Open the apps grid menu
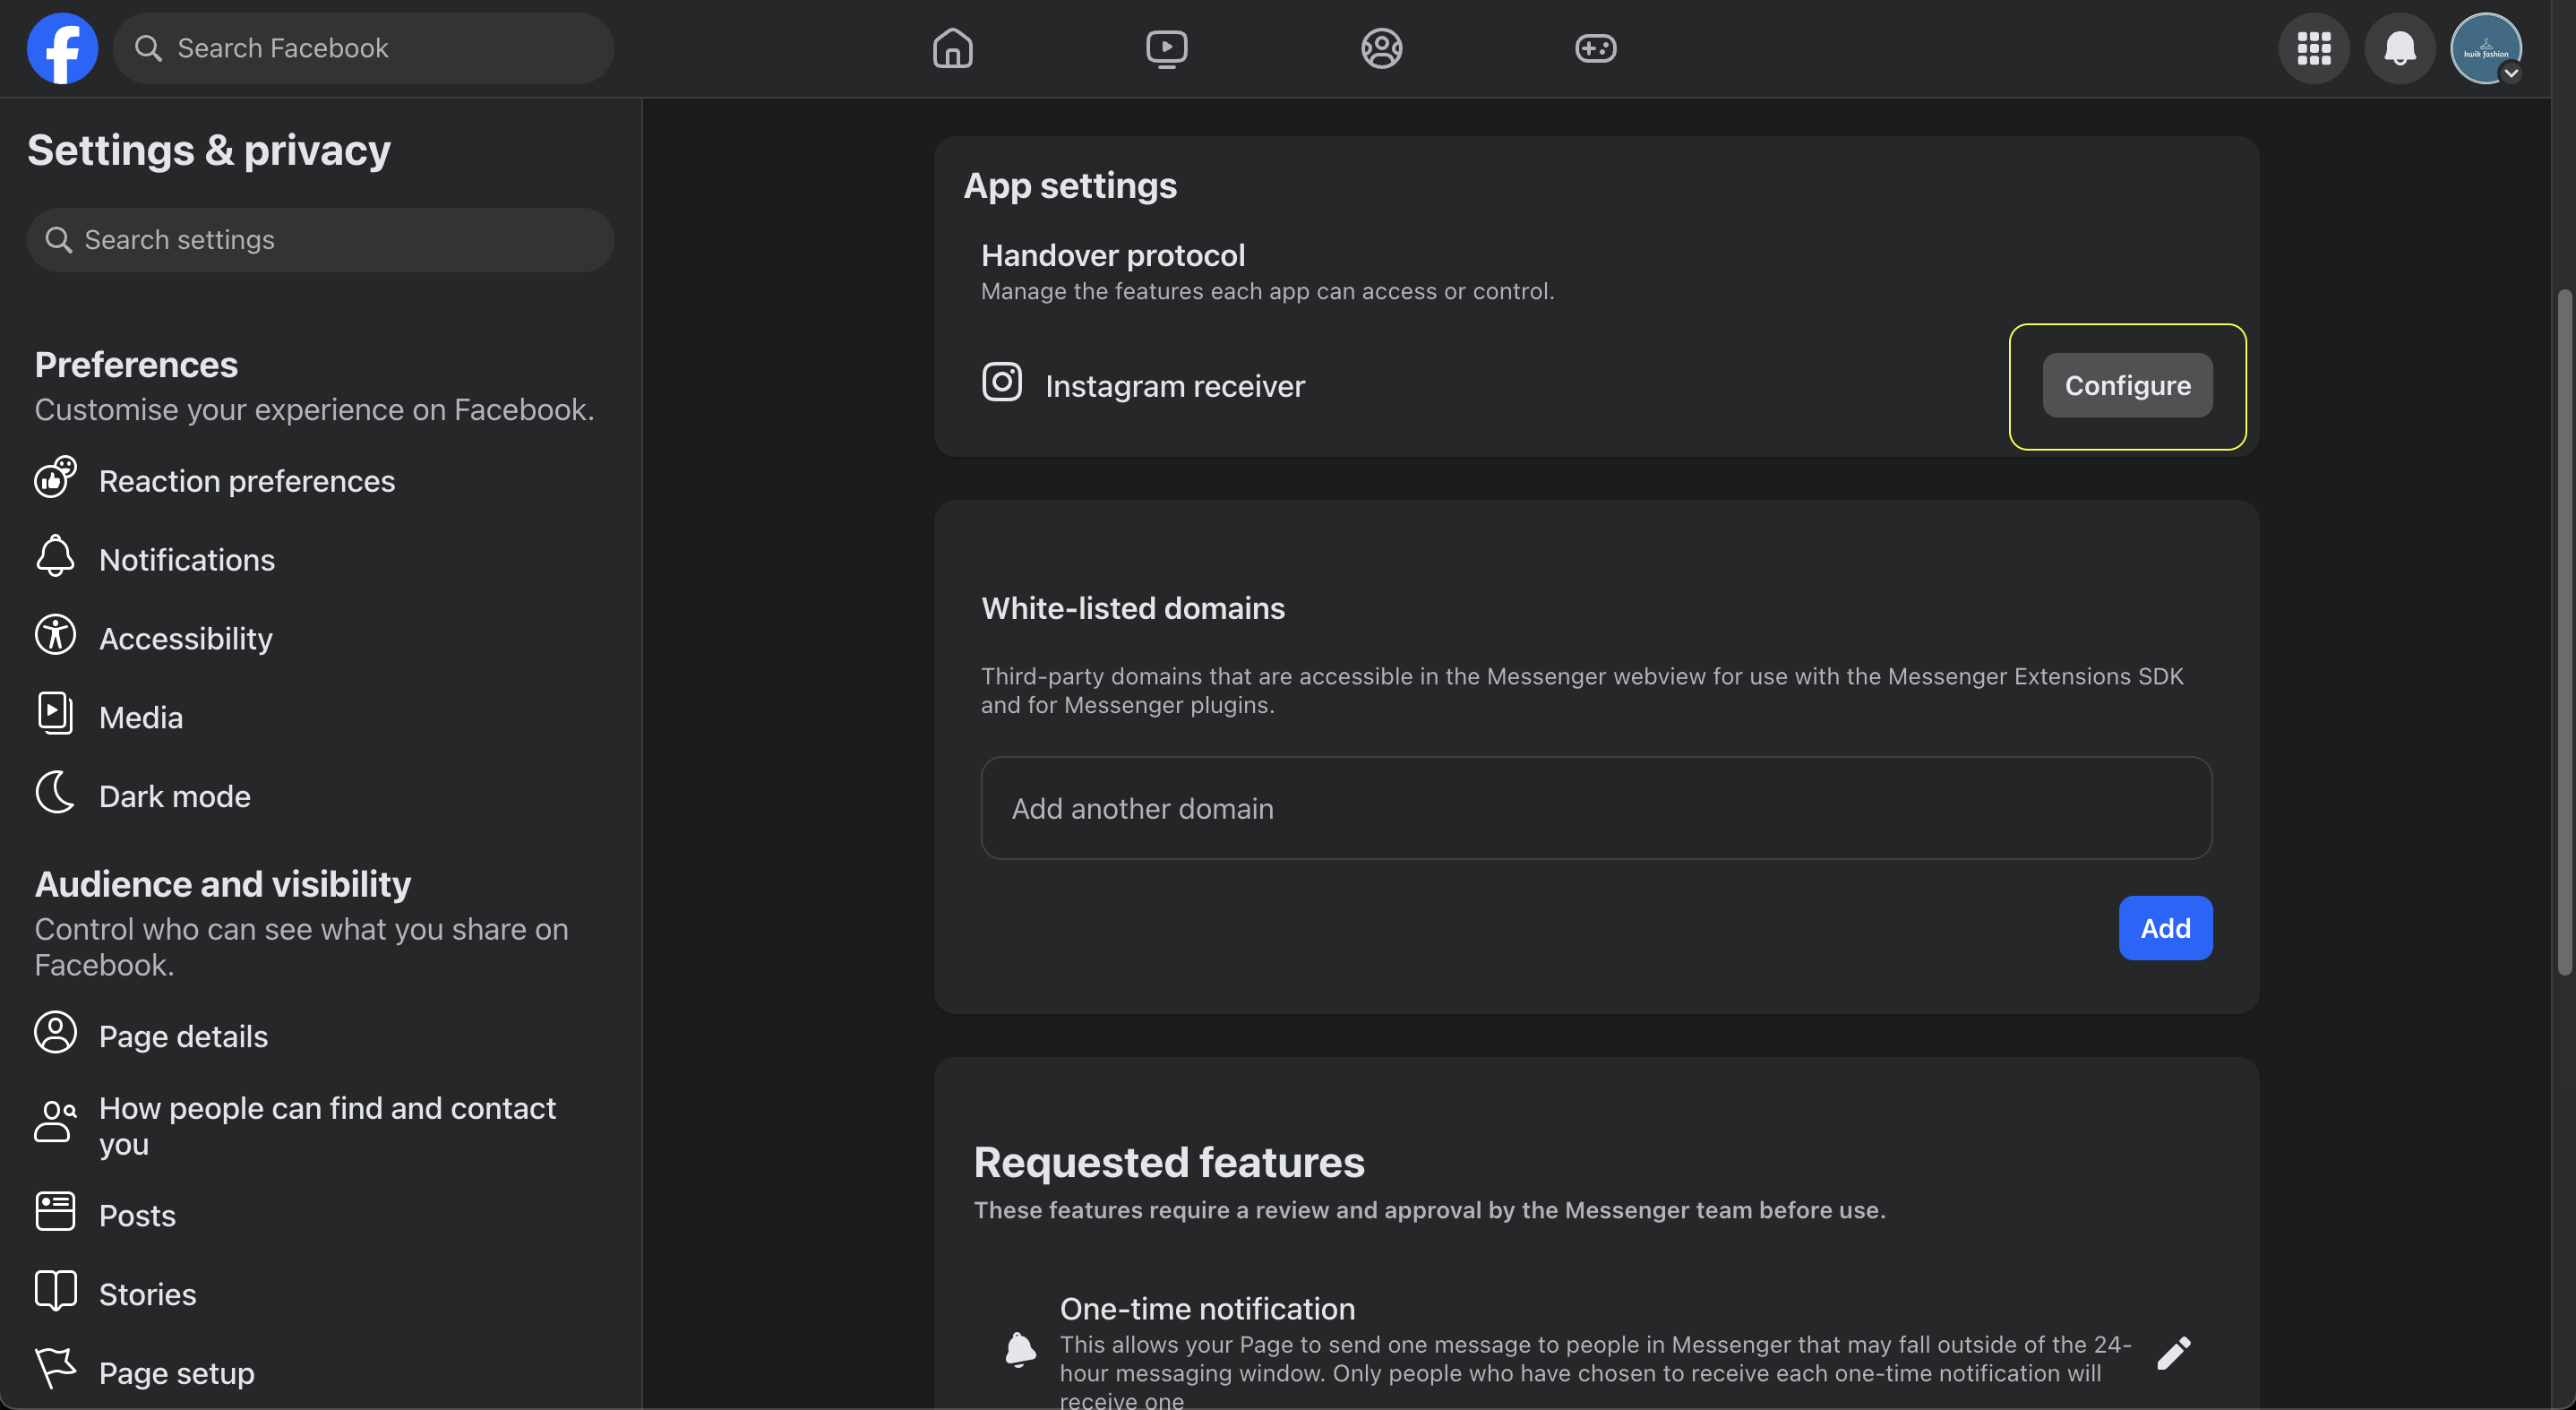 (x=2314, y=48)
